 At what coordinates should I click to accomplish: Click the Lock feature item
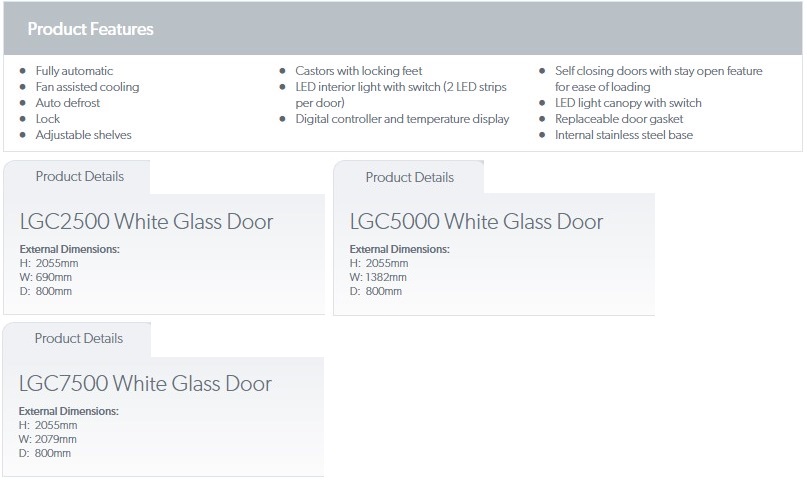tap(48, 119)
